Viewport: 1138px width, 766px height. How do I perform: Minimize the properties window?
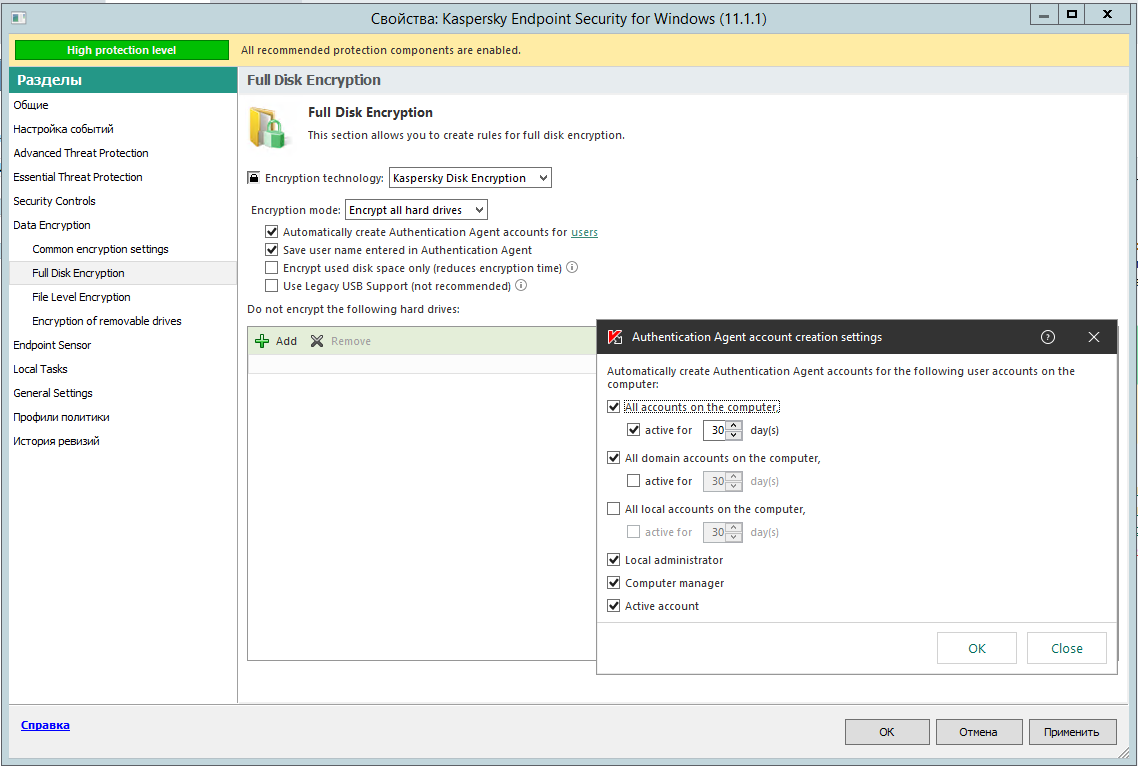[1044, 15]
